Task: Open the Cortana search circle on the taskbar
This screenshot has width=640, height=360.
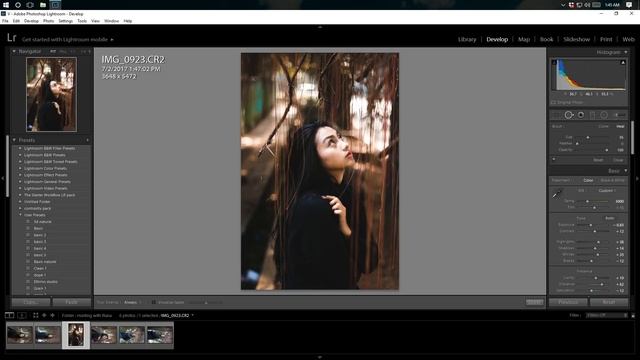Action: point(18,5)
